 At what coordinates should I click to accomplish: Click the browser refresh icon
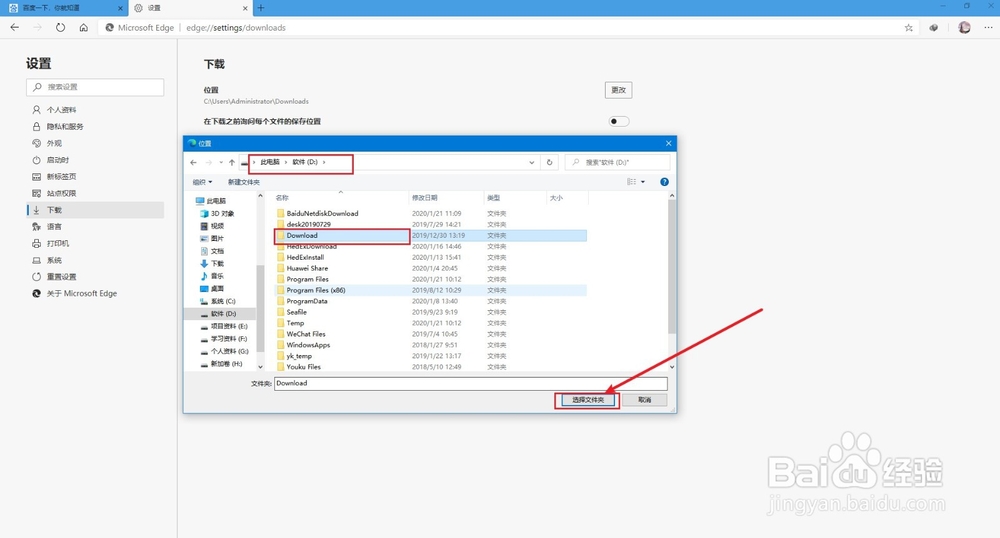pos(60,27)
